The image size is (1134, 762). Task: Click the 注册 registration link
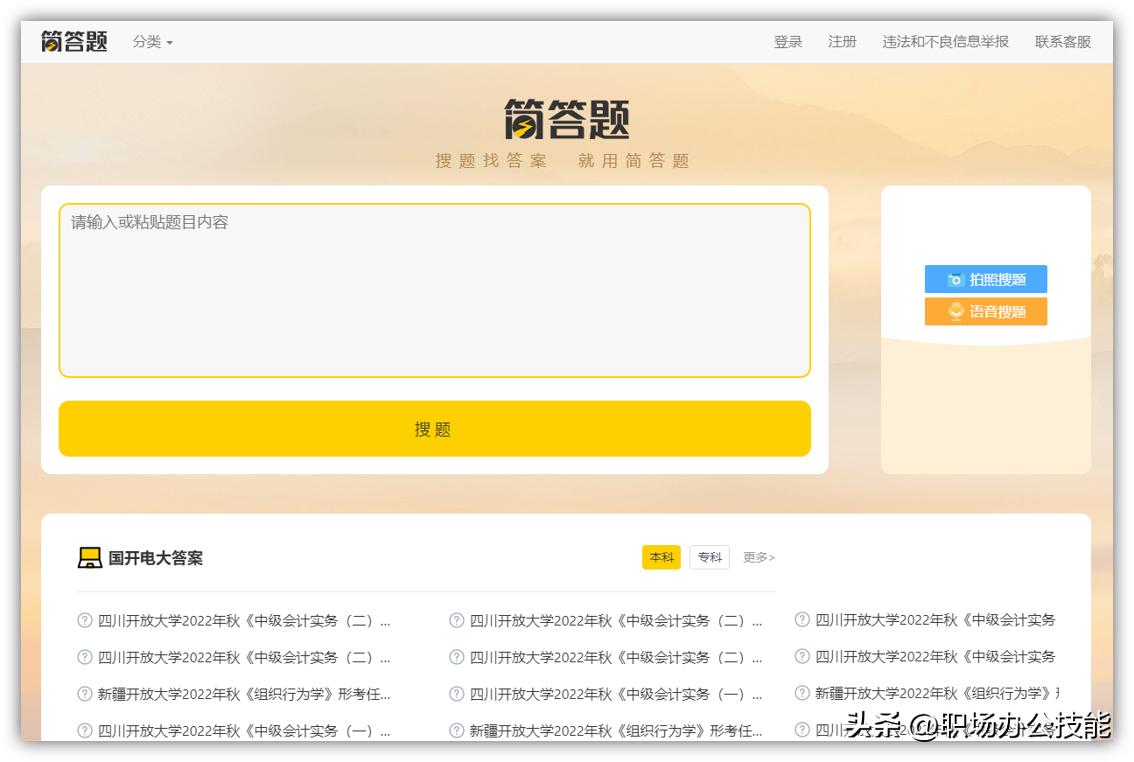click(843, 42)
